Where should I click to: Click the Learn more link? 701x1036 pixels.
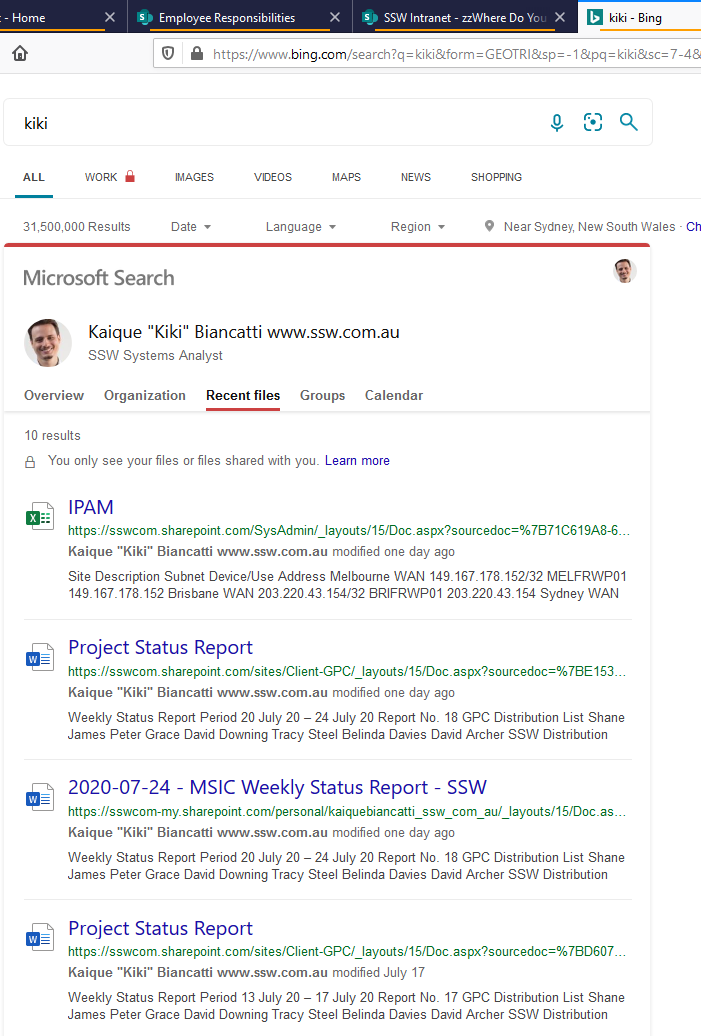point(357,461)
